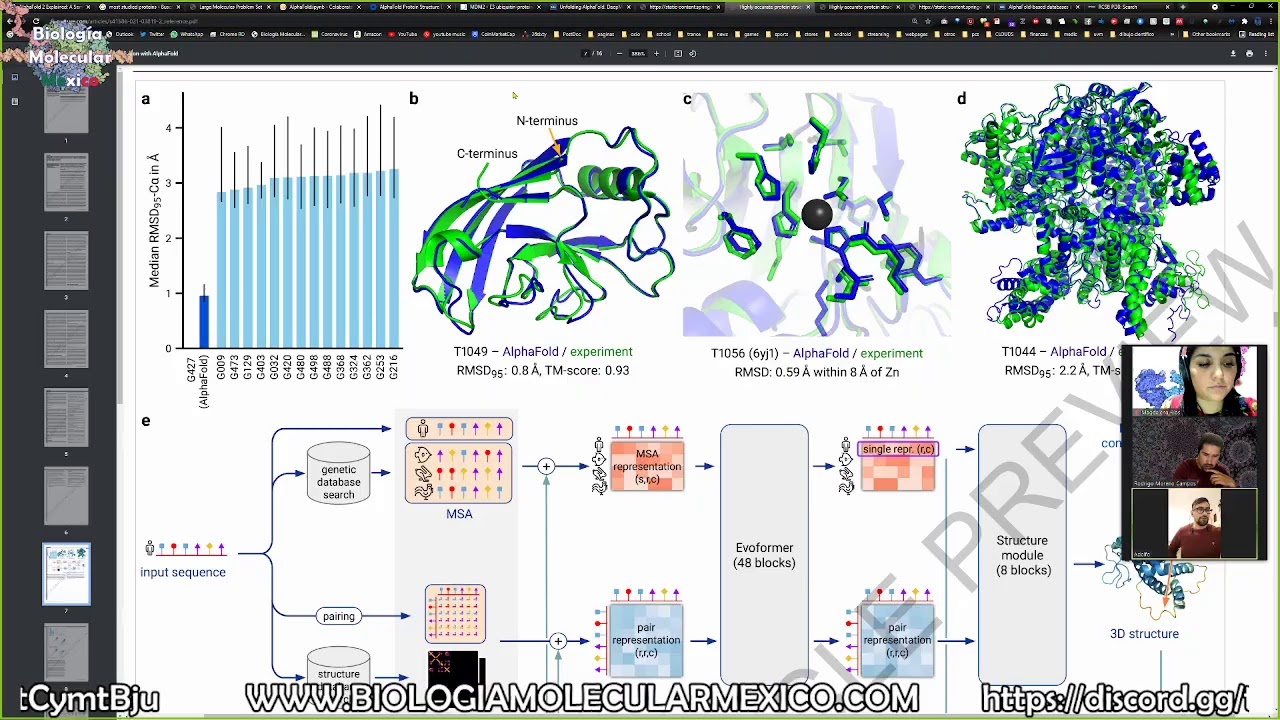
Task: Switch to the Unfolding AlphaFold tab
Action: 590,7
